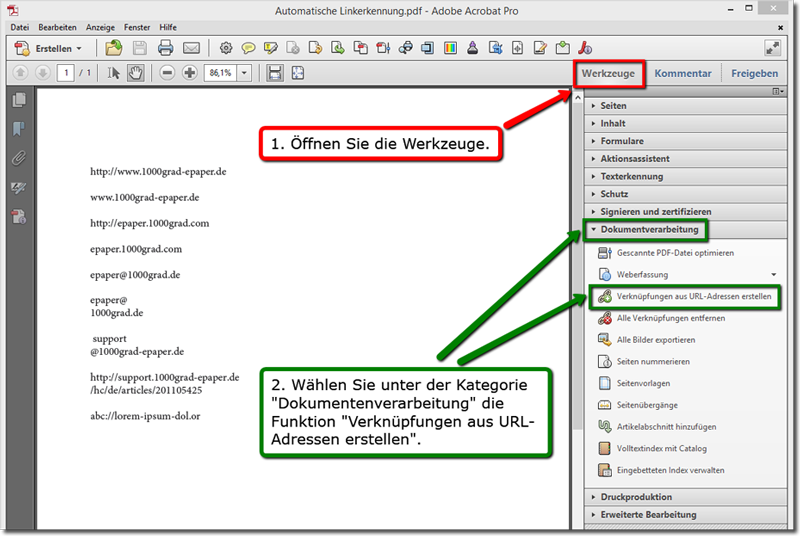Image resolution: width=800 pixels, height=536 pixels.
Task: Open the attachments paperclip panel
Action: point(19,159)
